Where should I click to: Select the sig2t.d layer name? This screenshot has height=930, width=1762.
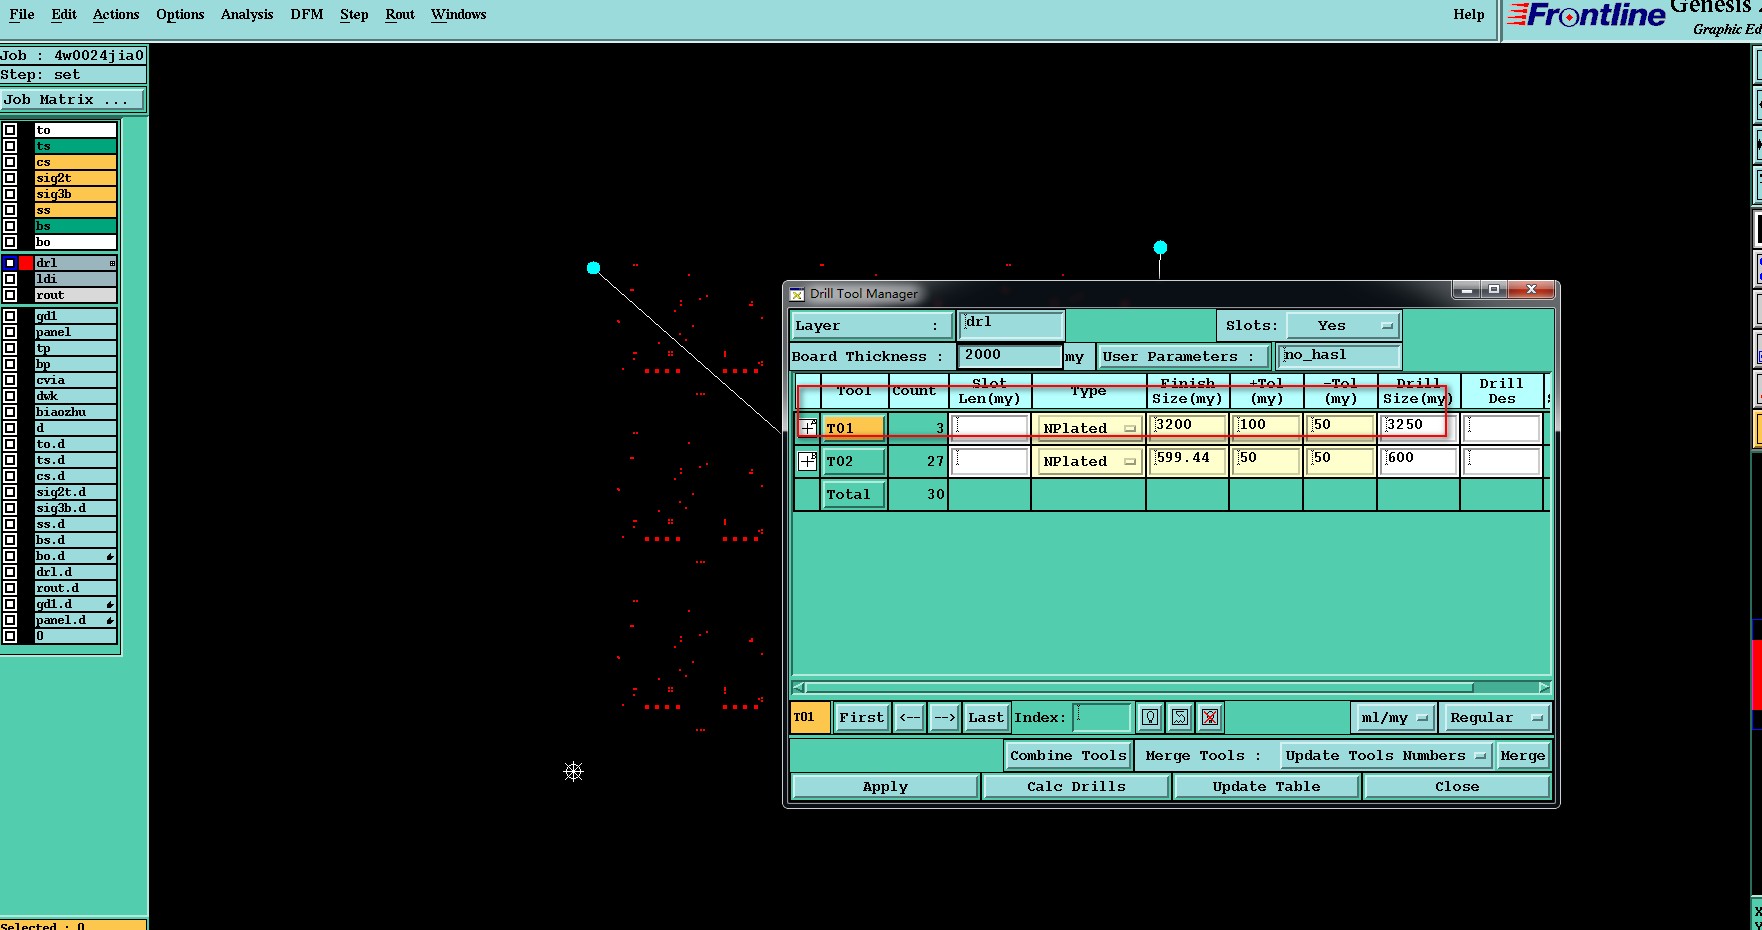coord(76,492)
